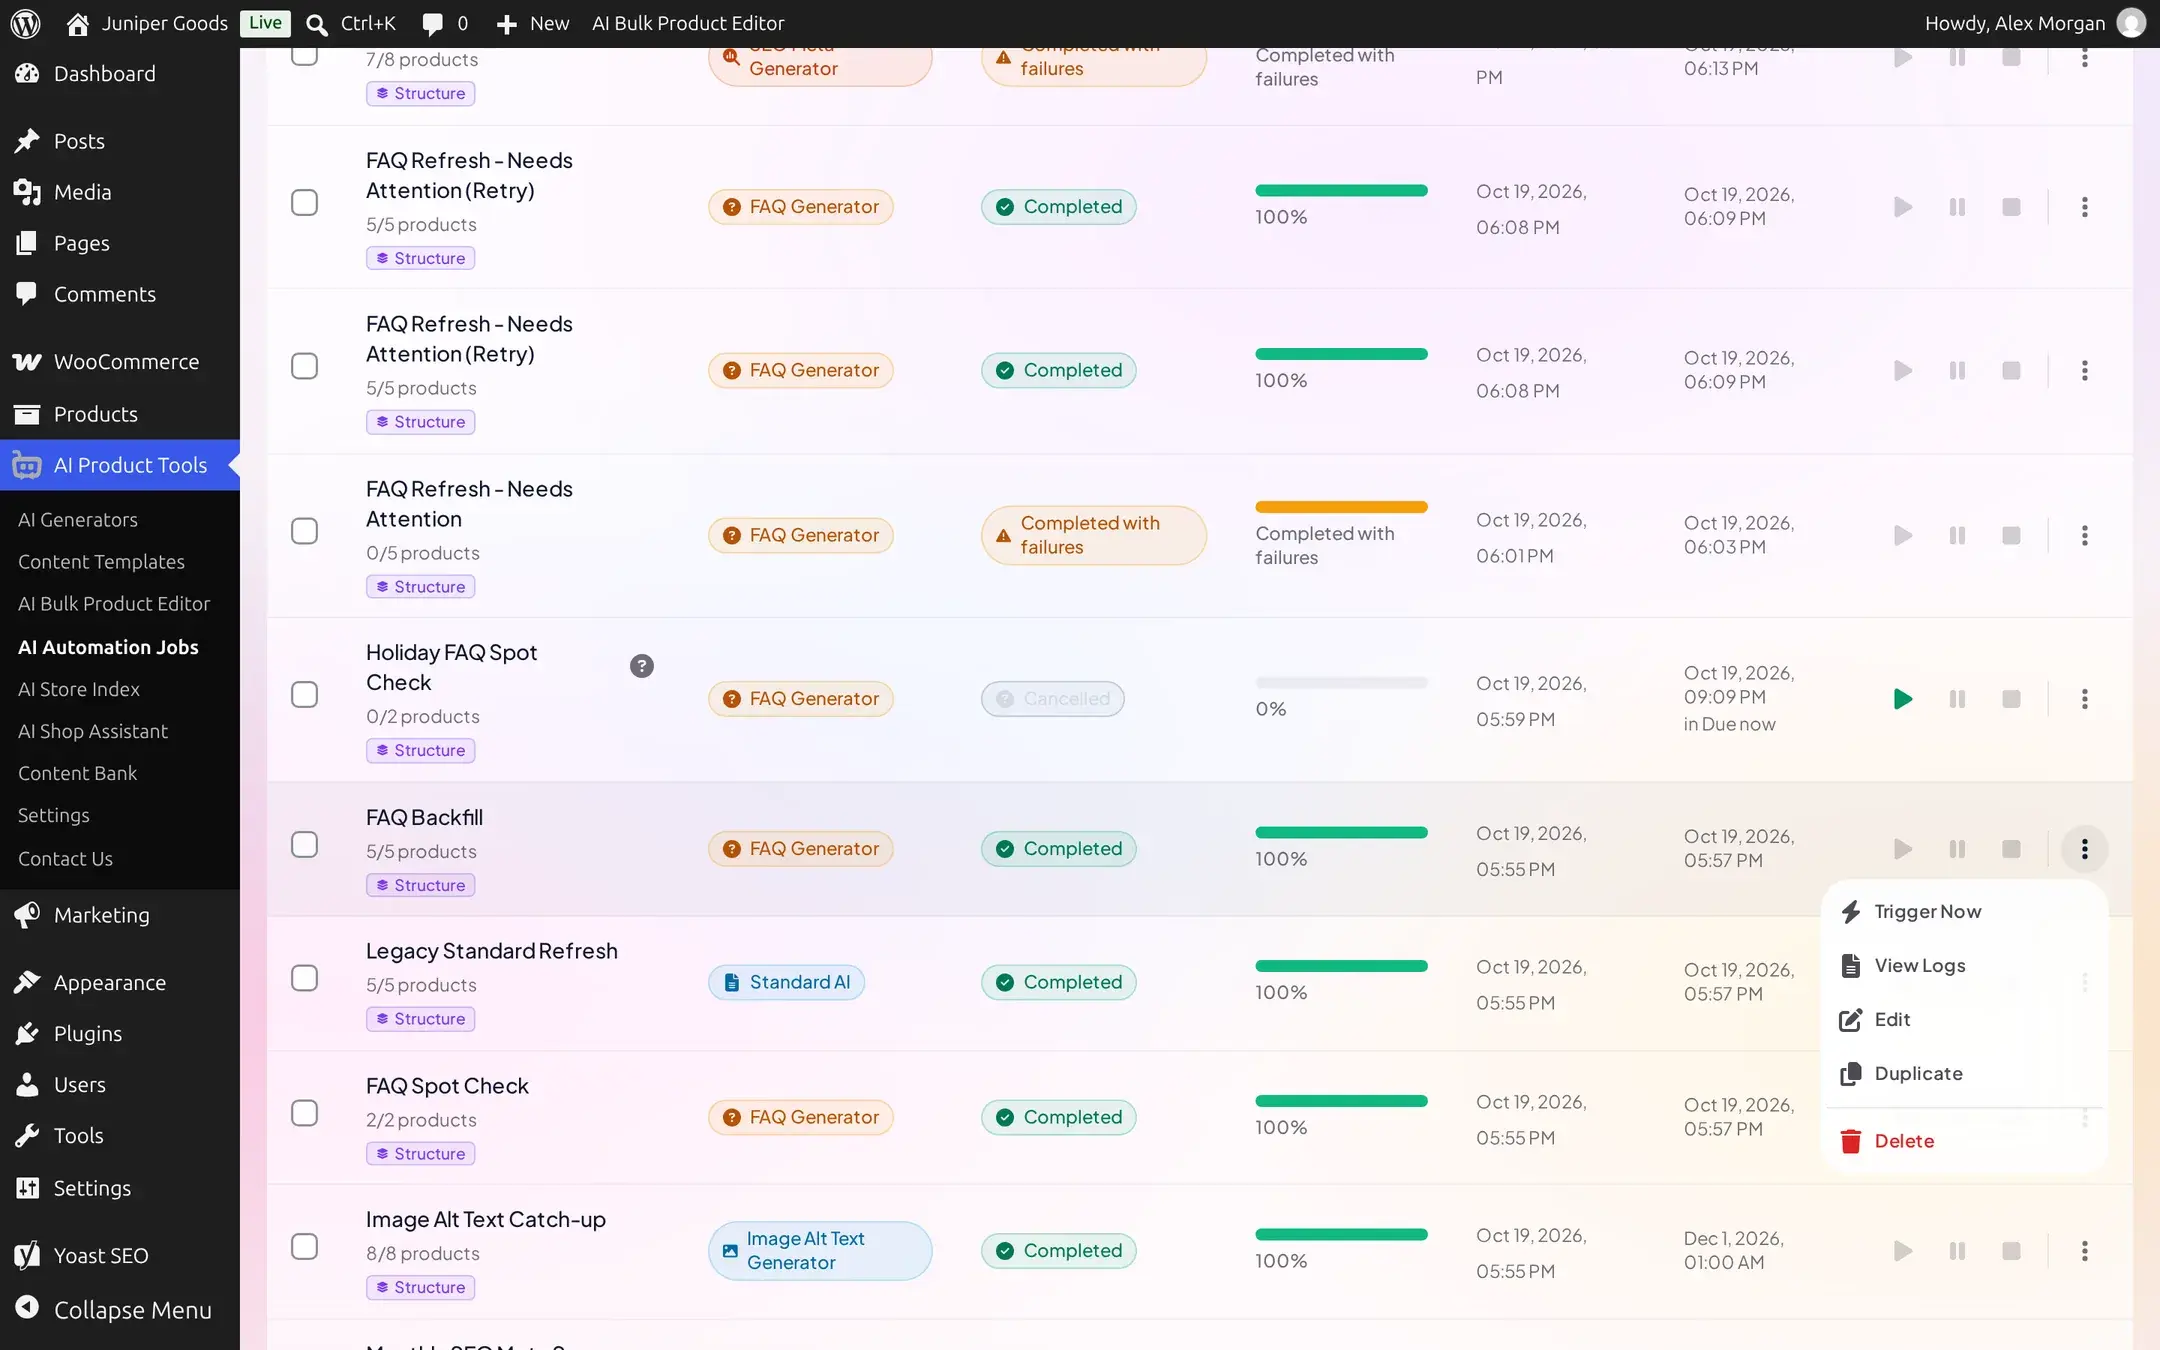Select the FAQ Spot Check 2/2 products checkbox
This screenshot has width=2160, height=1350.
(x=304, y=1113)
